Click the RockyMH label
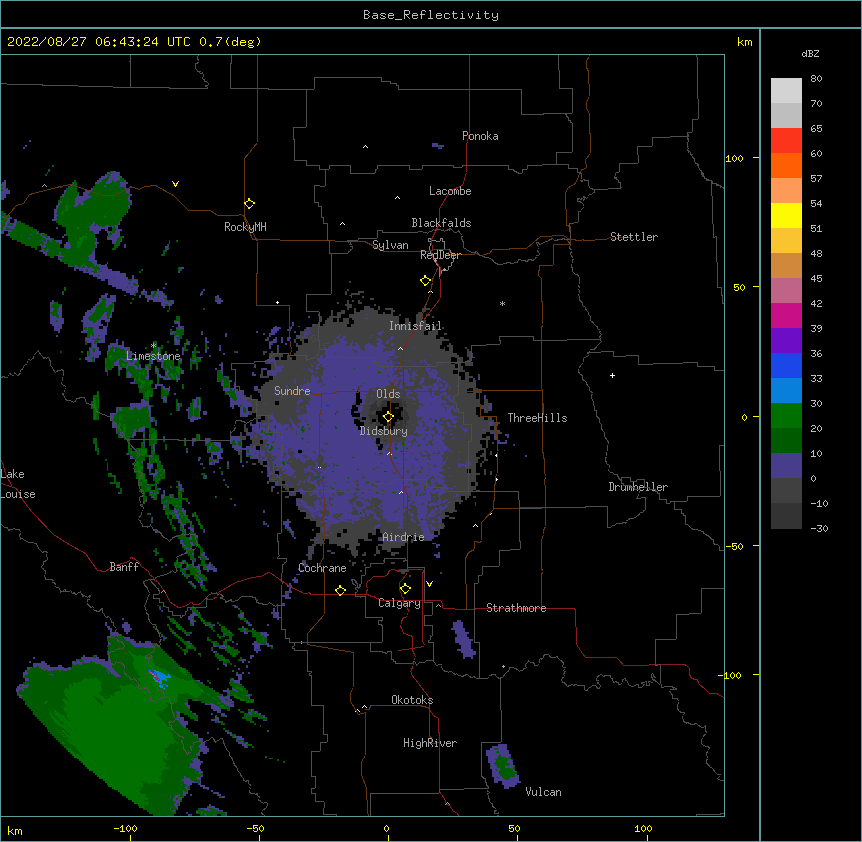This screenshot has height=842, width=862. pos(245,227)
